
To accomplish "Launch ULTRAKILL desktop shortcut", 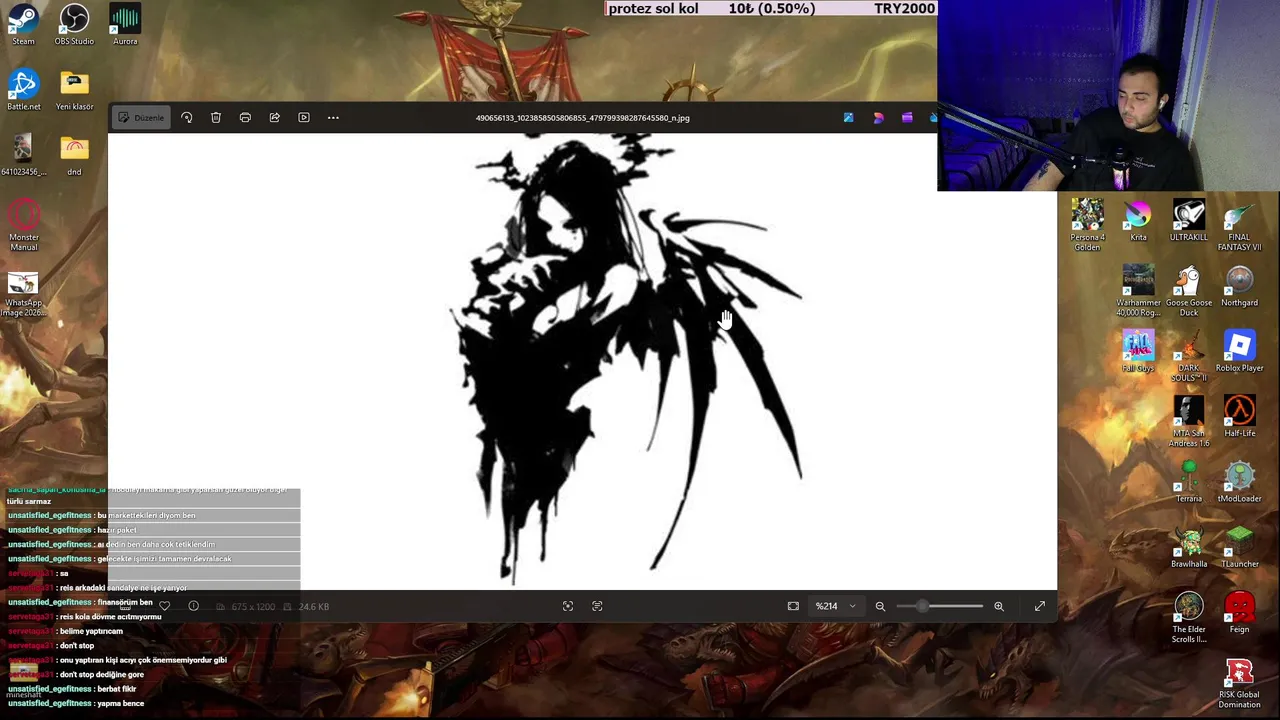I will (x=1189, y=221).
